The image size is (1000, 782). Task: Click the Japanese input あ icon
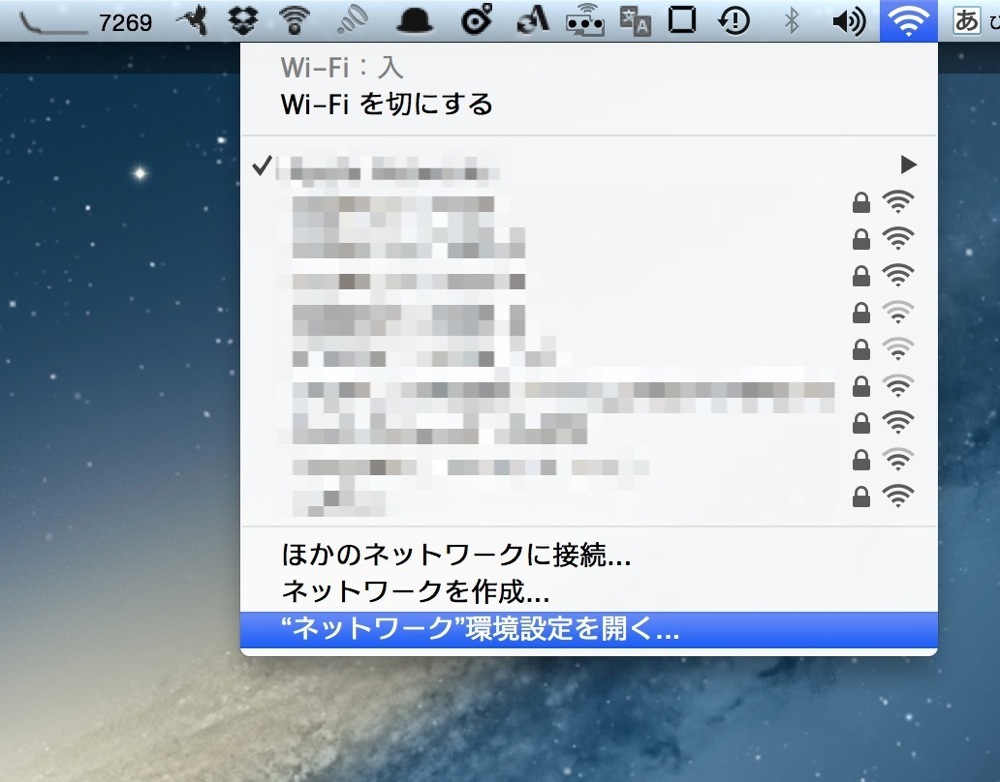966,21
